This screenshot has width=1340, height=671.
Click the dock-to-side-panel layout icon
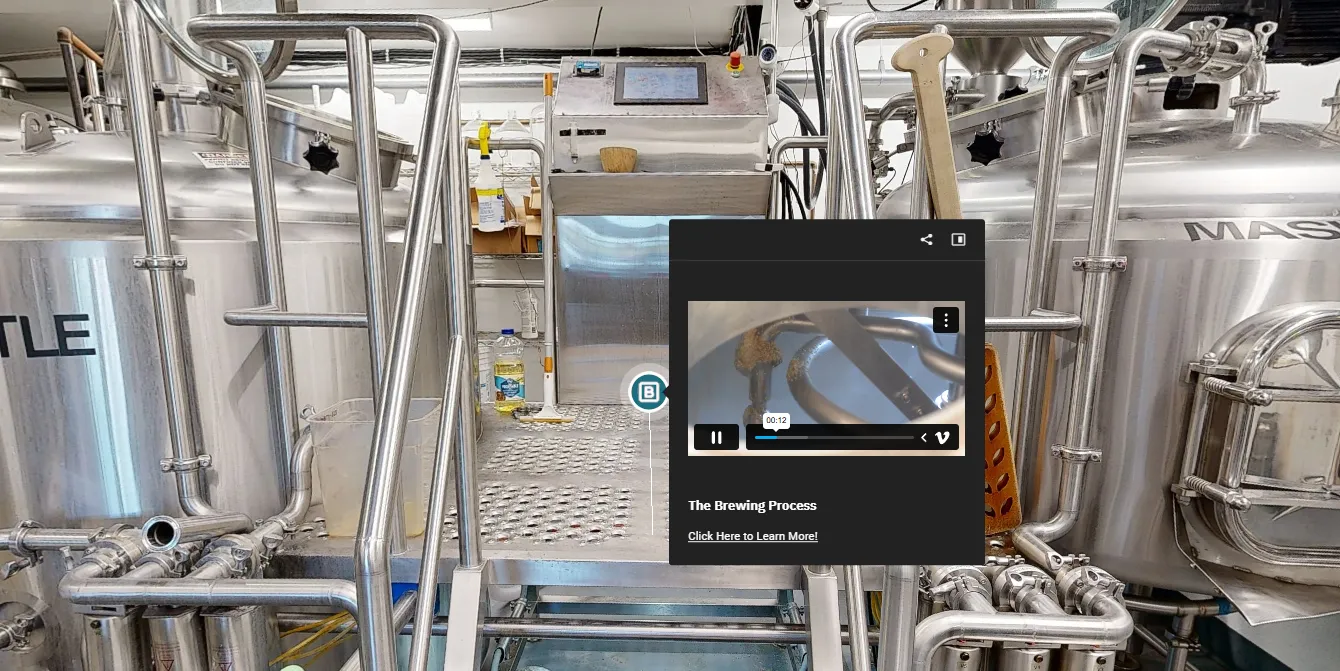click(958, 239)
